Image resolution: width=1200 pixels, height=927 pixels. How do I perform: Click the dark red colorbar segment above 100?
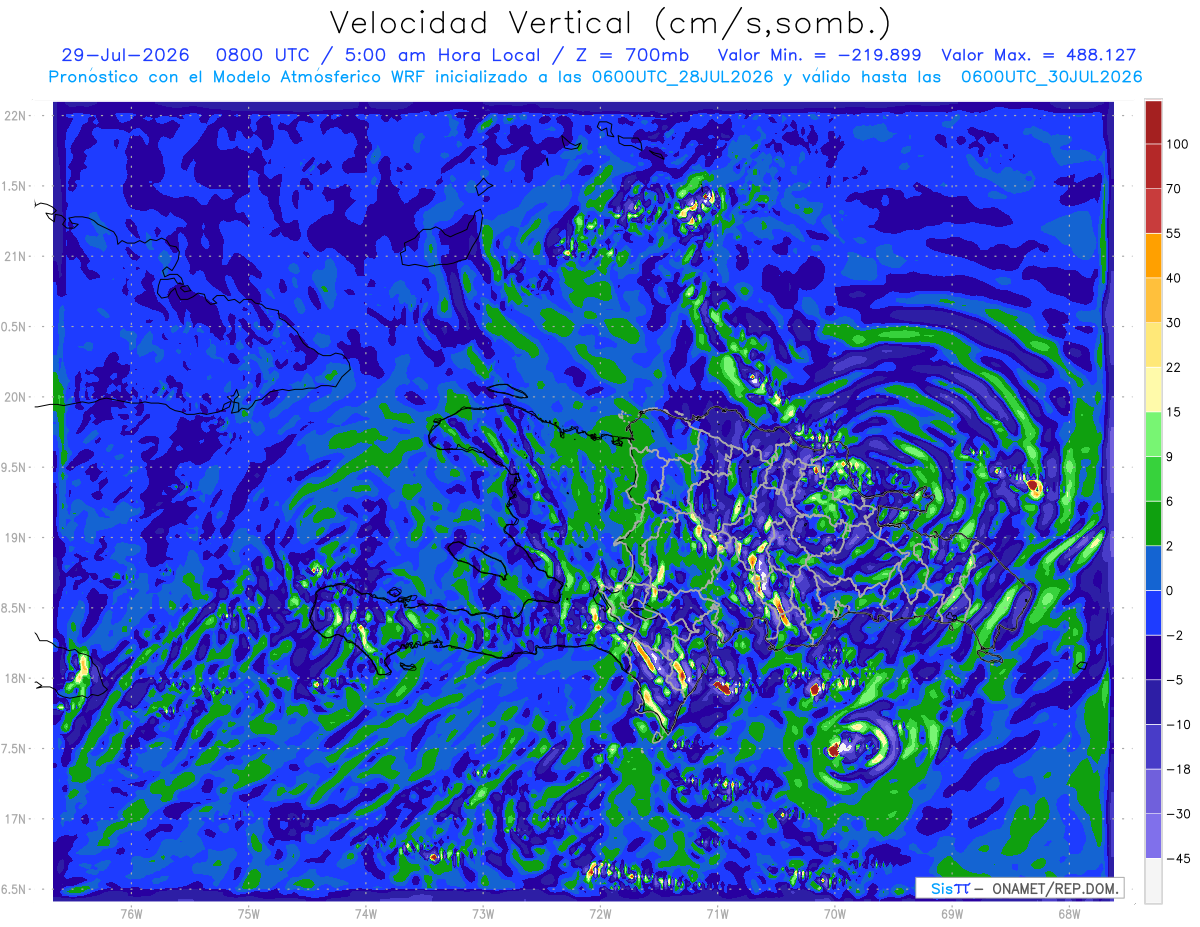point(1153,122)
